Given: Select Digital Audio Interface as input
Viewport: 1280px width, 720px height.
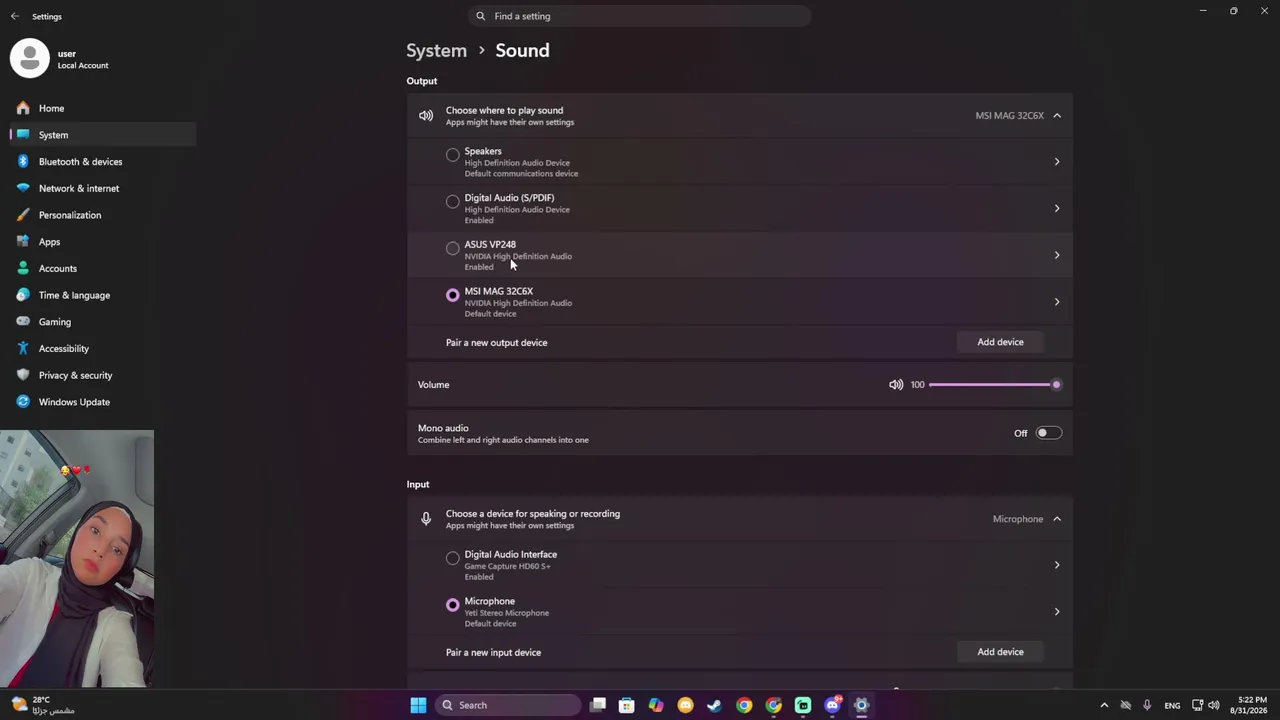Looking at the screenshot, I should pyautogui.click(x=453, y=558).
